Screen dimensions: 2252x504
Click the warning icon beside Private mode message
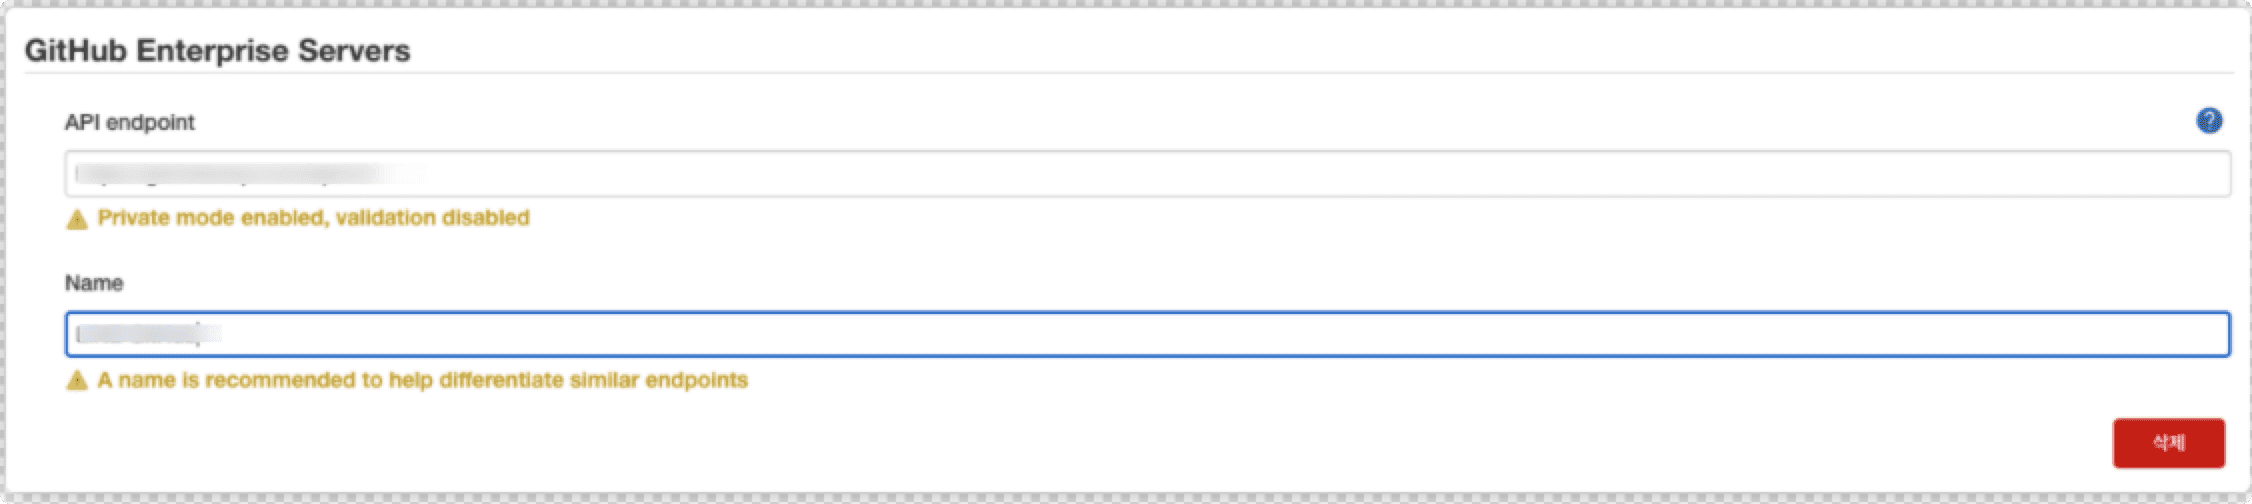(77, 219)
